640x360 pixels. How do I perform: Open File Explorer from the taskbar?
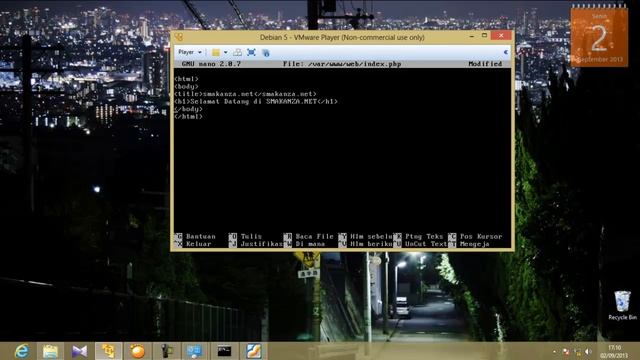(50, 351)
